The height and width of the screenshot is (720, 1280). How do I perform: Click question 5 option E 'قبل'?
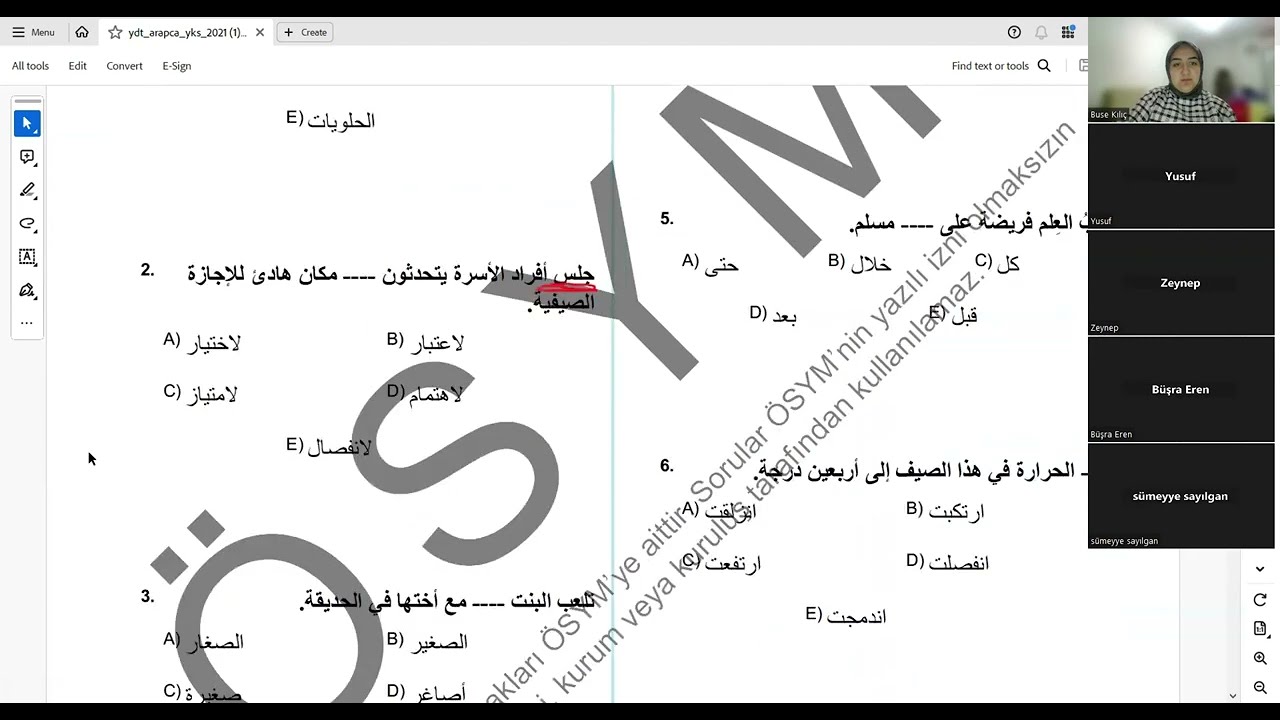click(x=953, y=315)
